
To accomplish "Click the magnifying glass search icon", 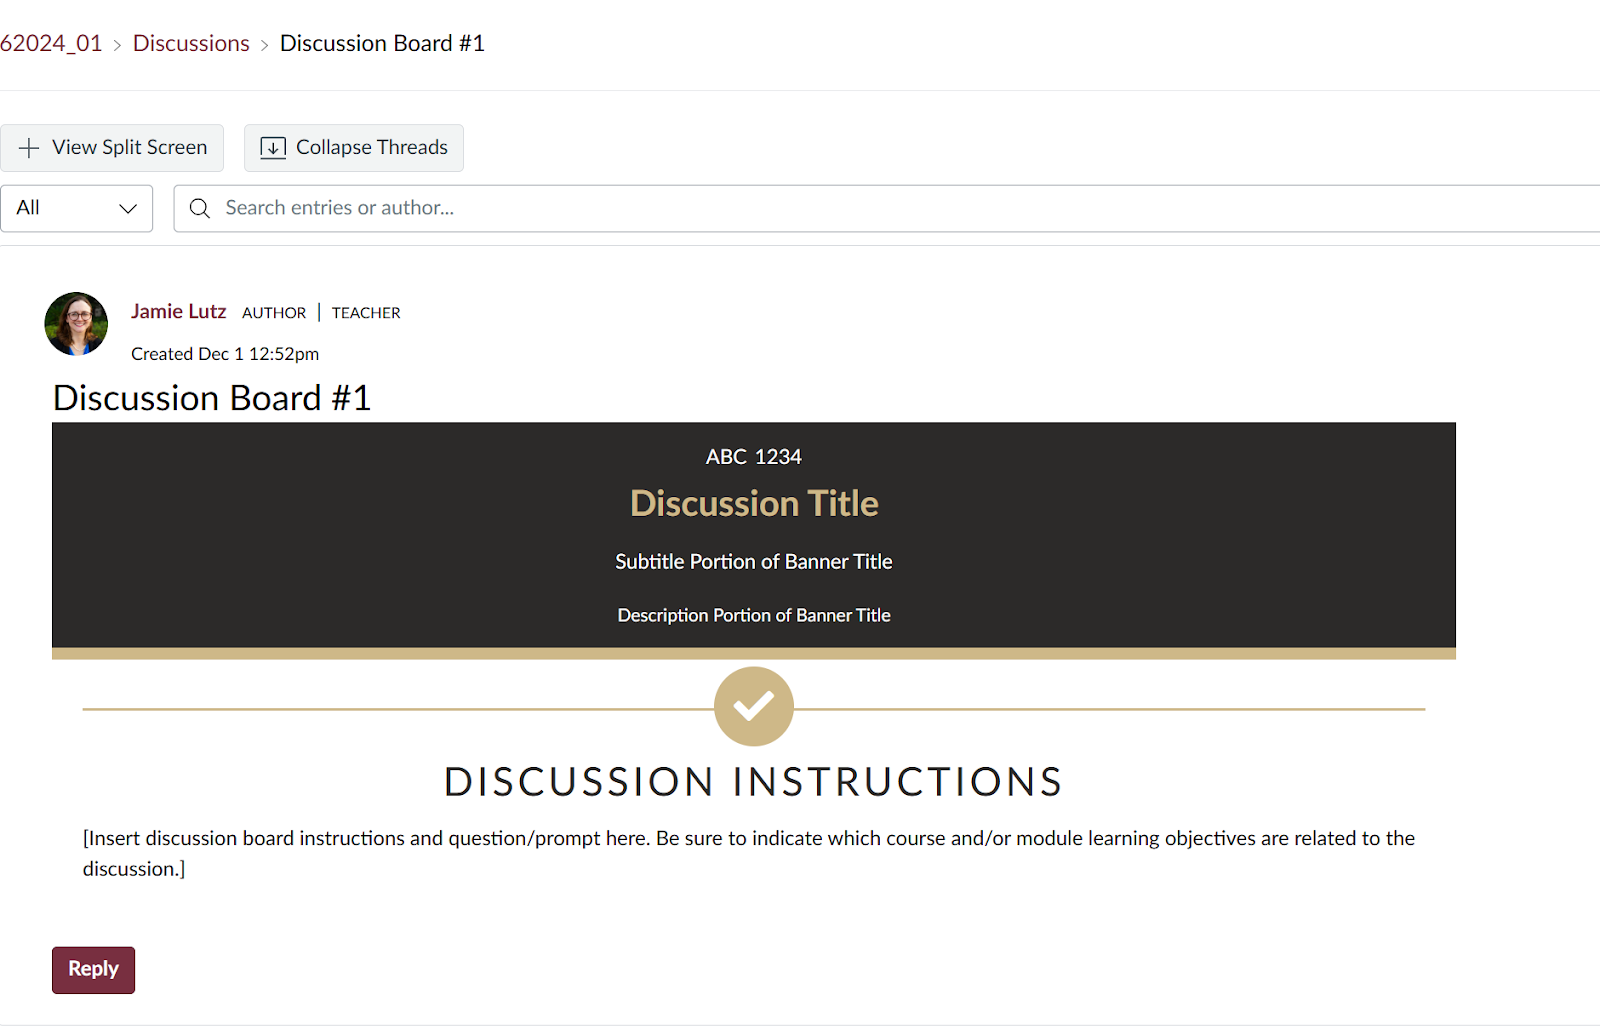I will (200, 208).
